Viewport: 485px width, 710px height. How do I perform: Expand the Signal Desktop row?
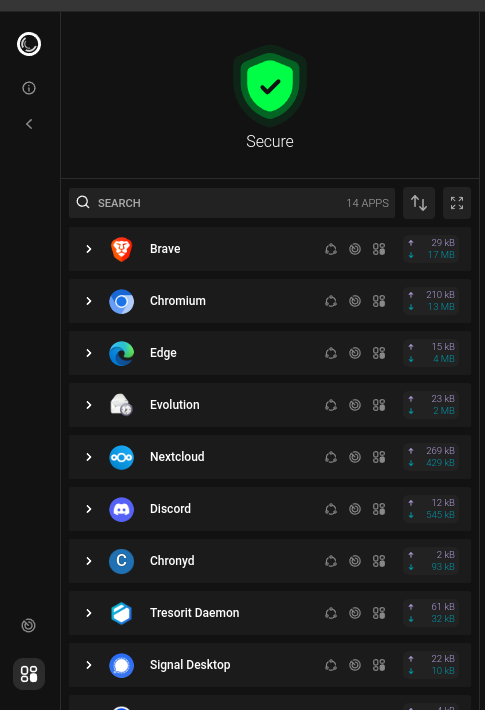point(89,665)
